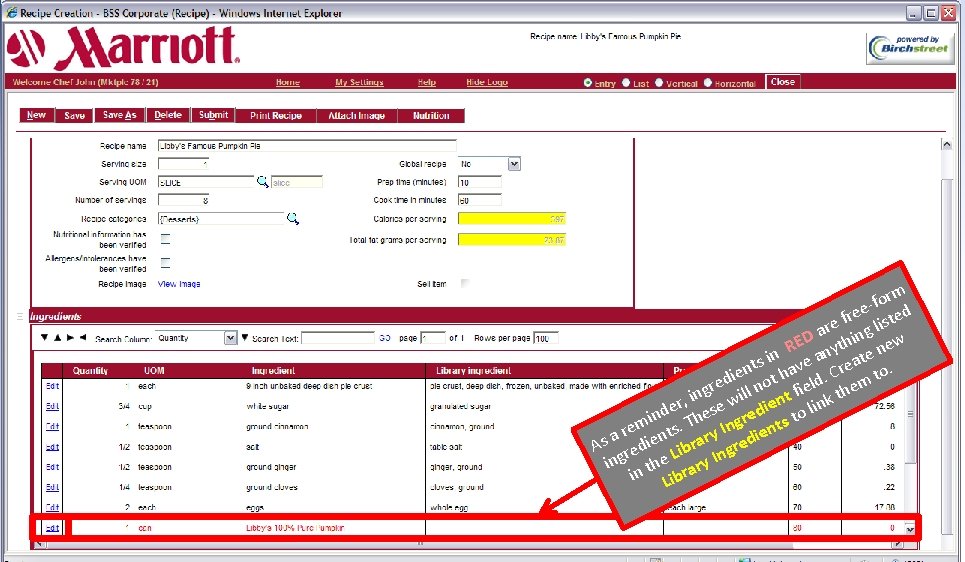The width and height of the screenshot is (965, 562).
Task: Click the up-arrow navigation icon in Ingredients
Action: [x=57, y=337]
